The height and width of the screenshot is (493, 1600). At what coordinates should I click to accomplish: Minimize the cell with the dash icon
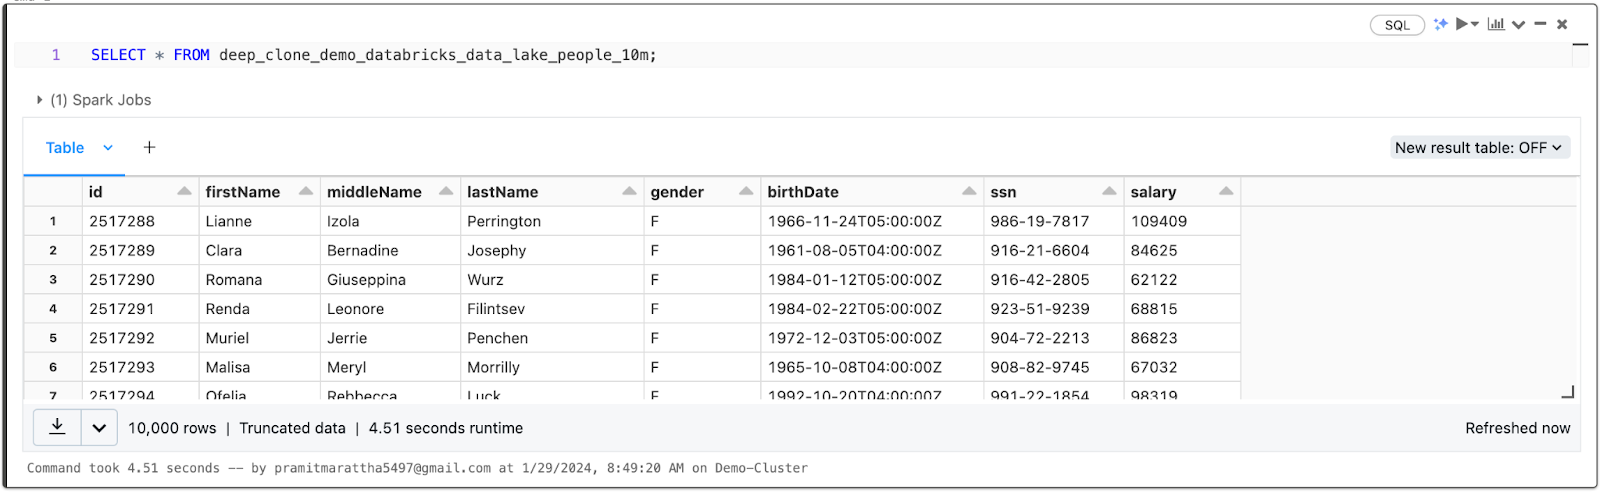pyautogui.click(x=1540, y=24)
